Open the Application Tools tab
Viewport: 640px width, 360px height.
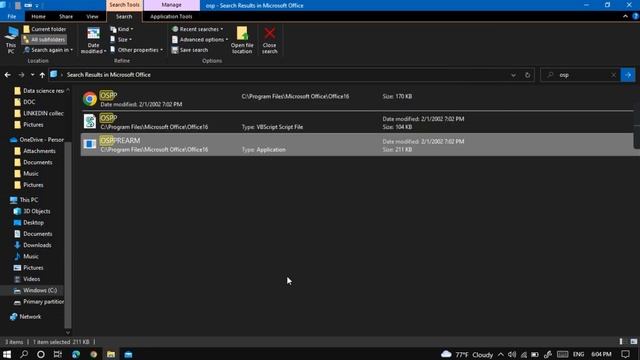(x=171, y=16)
